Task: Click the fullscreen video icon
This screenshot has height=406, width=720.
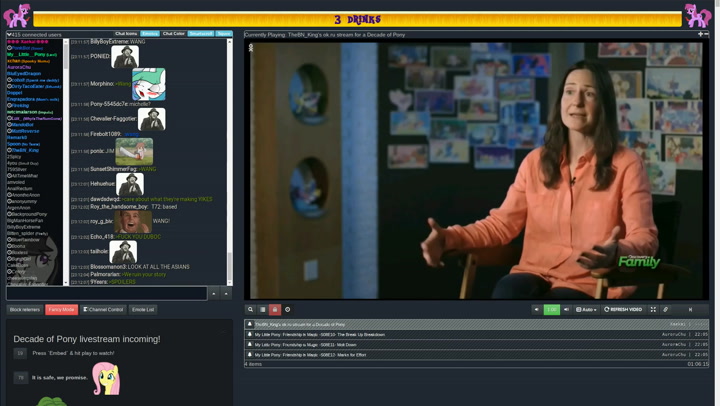Action: tap(653, 310)
